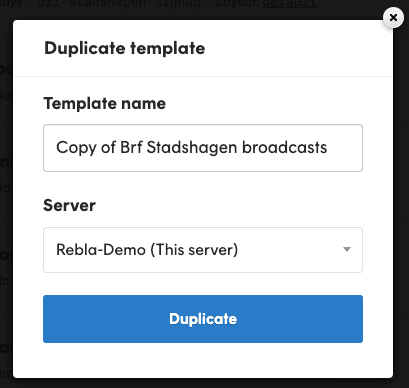Click Stadshagen text in template name box
This screenshot has width=409, height=388.
(192, 148)
